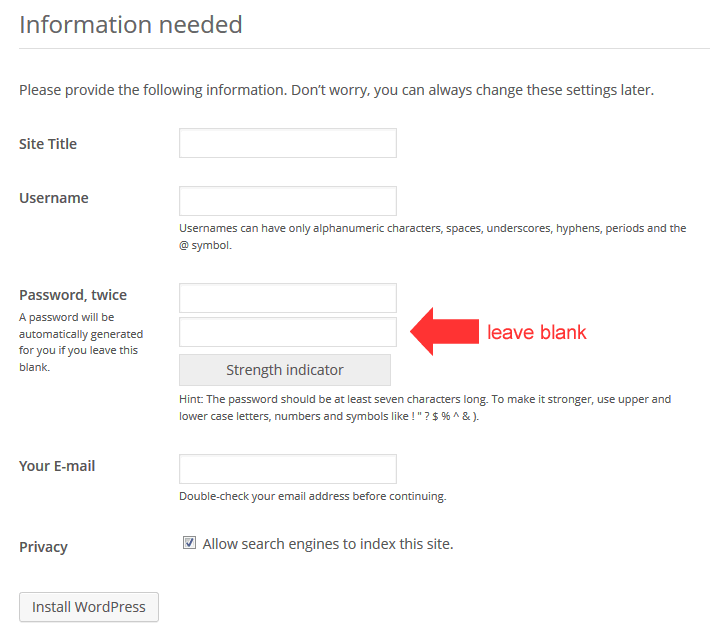Viewport: 710px width, 639px height.
Task: Click the 'Privacy' label
Action: click(x=43, y=547)
